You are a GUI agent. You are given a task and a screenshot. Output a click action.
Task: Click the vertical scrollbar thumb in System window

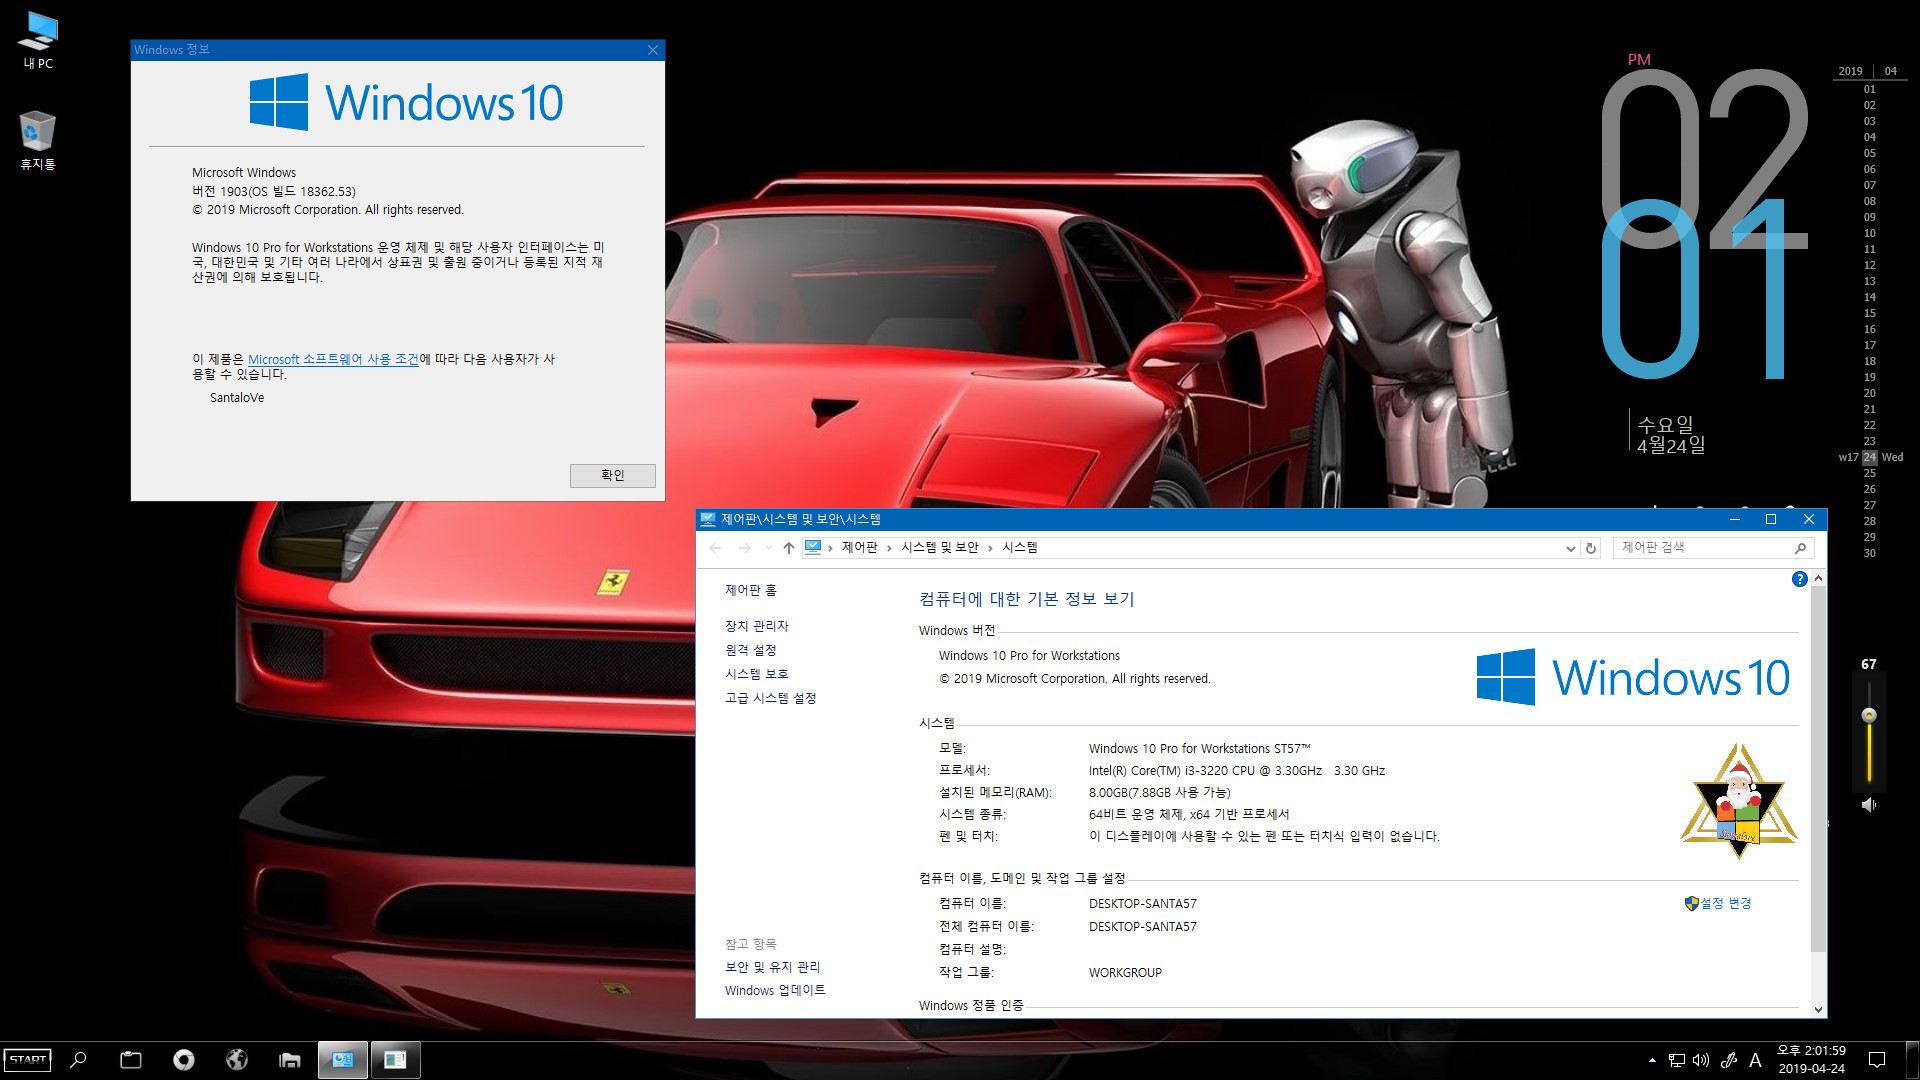[x=1818, y=768]
